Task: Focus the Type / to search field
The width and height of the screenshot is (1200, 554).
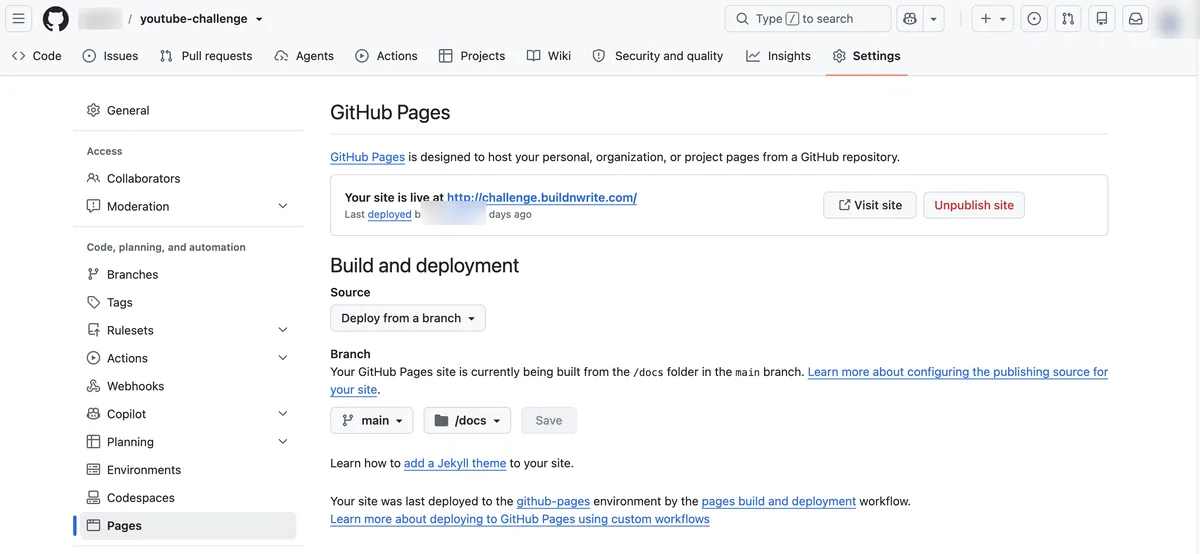Action: [807, 19]
